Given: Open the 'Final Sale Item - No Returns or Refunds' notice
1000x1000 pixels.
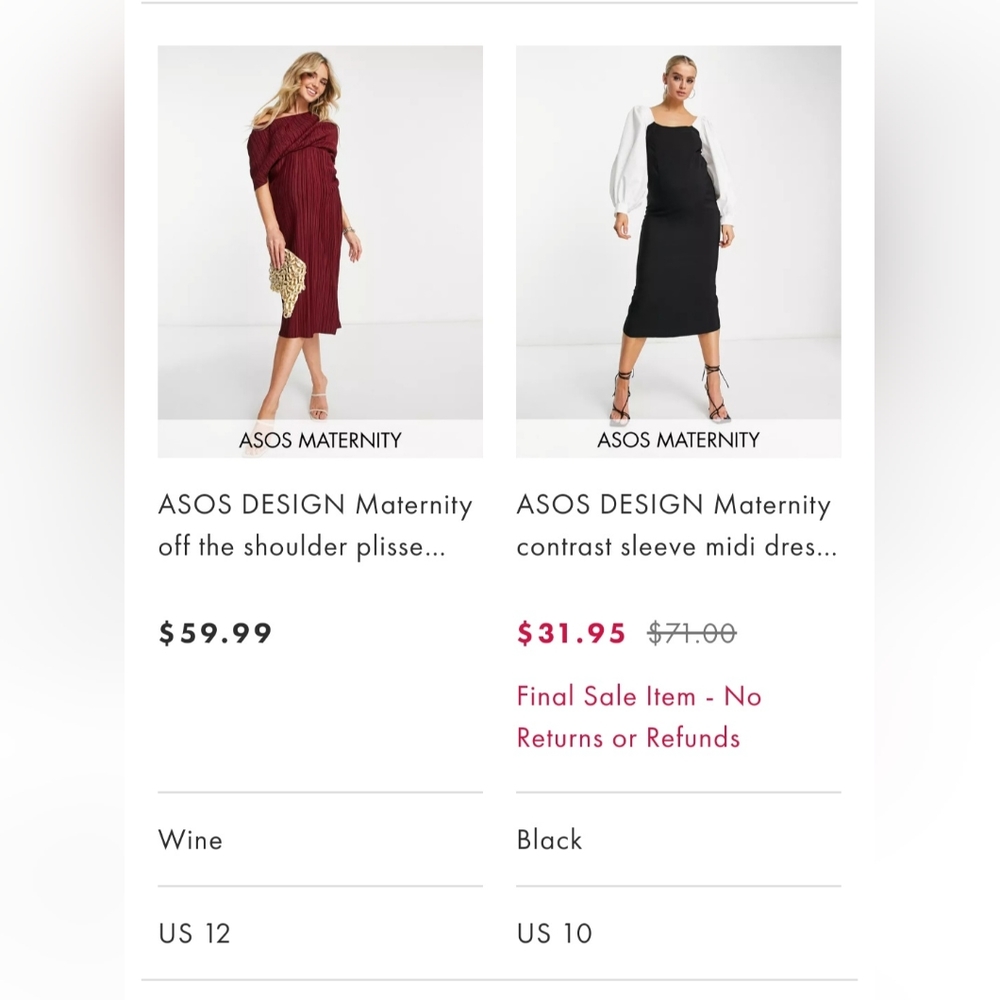Looking at the screenshot, I should pyautogui.click(x=638, y=716).
